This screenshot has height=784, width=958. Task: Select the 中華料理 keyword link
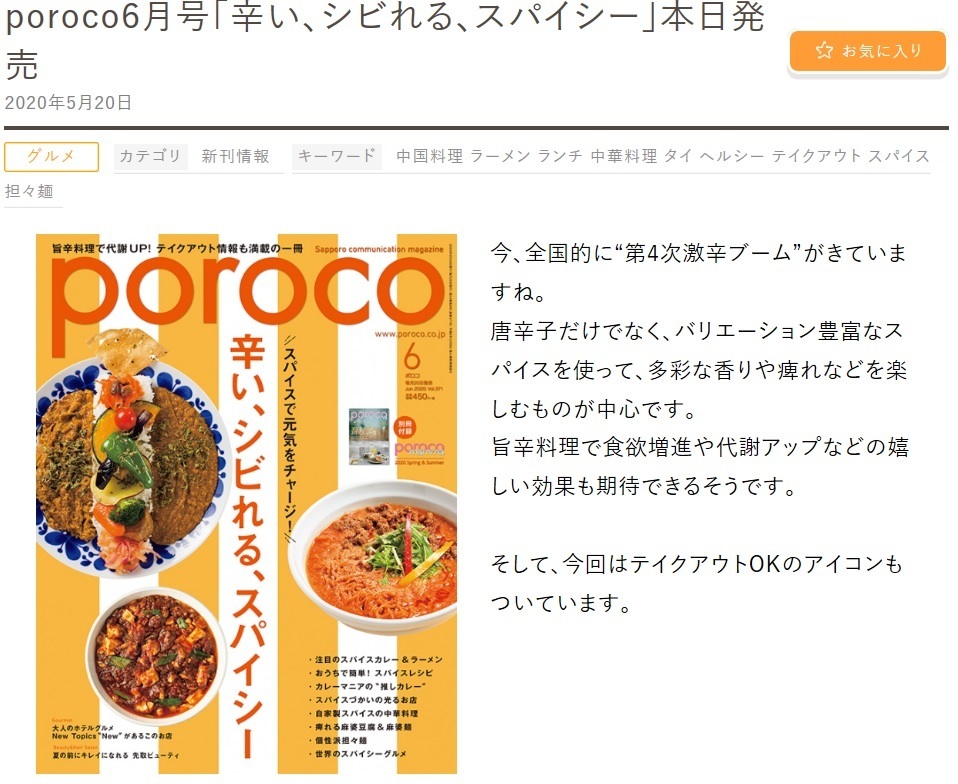(x=624, y=156)
